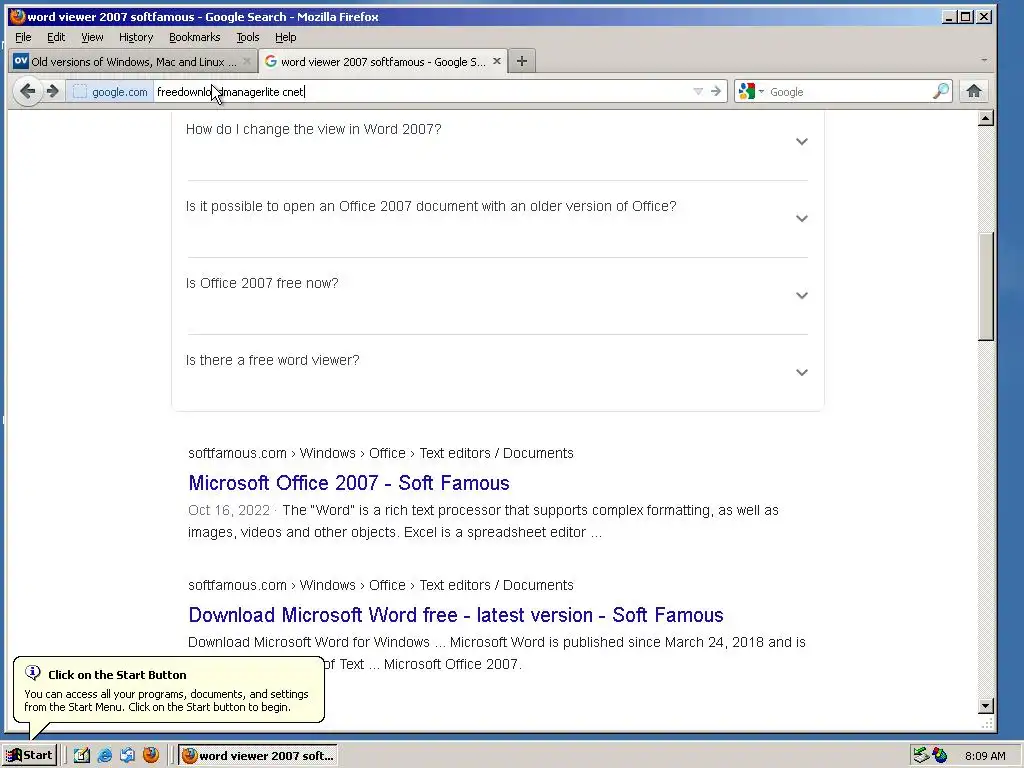1024x768 pixels.
Task: Expand 'Is there a free word viewer?' chevron
Action: (x=801, y=372)
